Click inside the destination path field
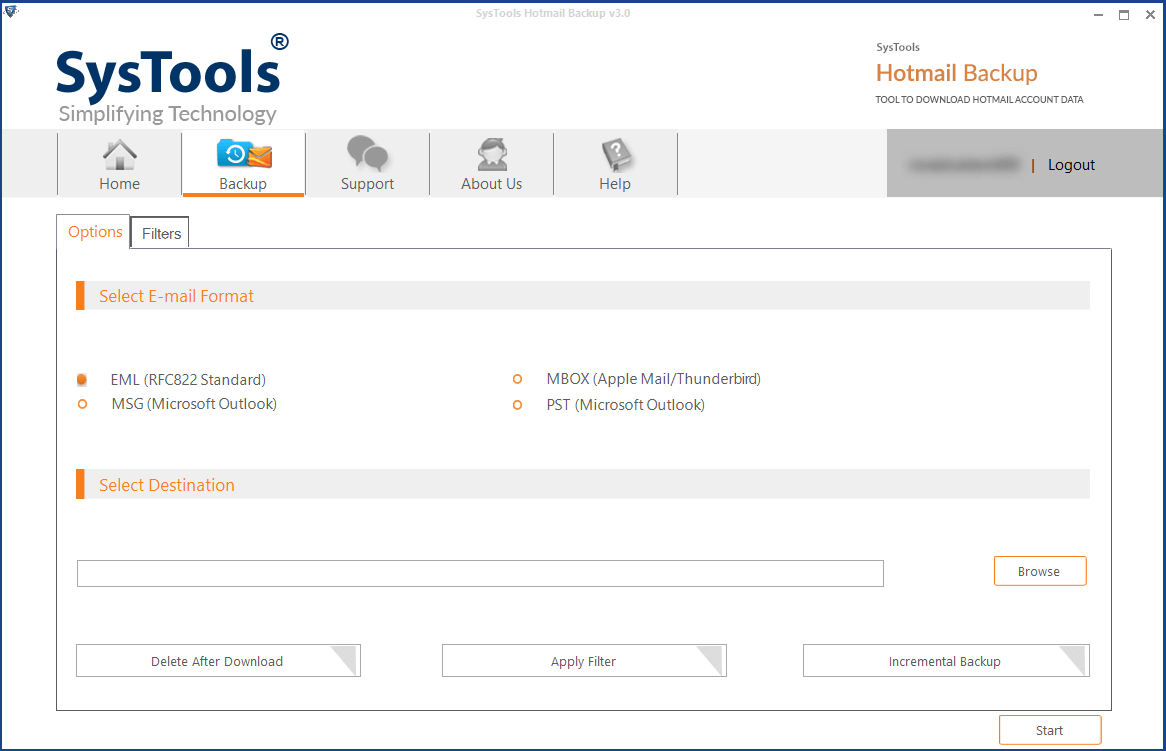Screen dimensions: 1166x751 coord(480,573)
